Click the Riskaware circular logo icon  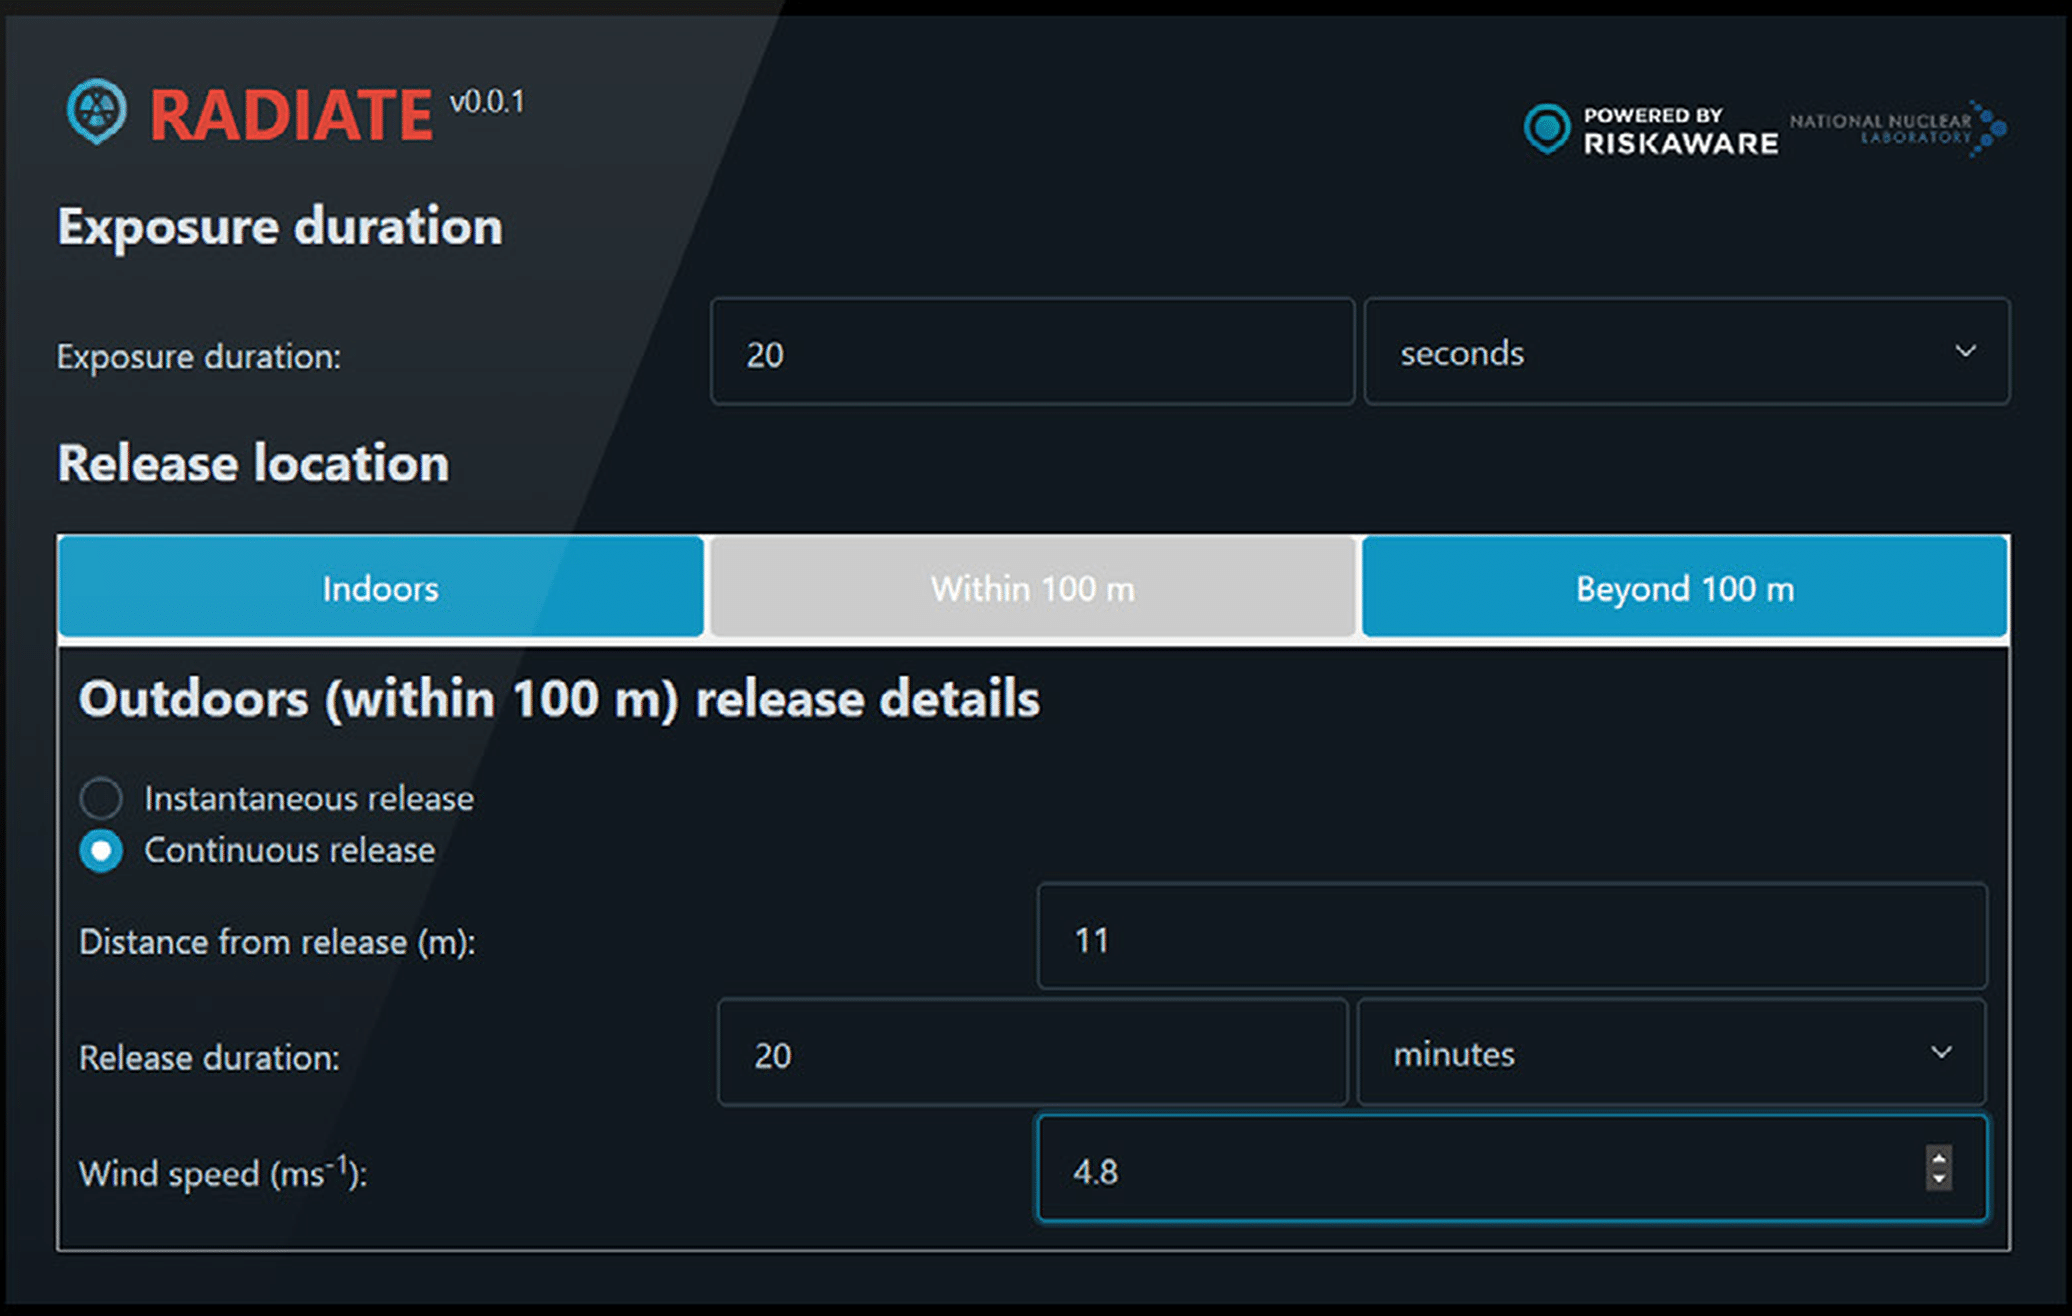click(x=1546, y=128)
